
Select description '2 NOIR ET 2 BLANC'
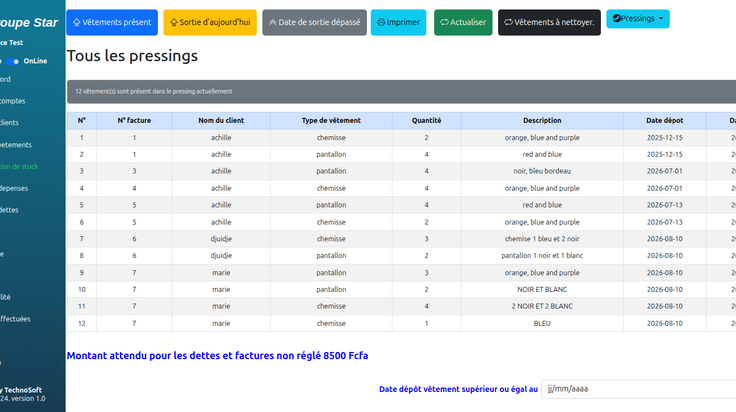click(542, 306)
